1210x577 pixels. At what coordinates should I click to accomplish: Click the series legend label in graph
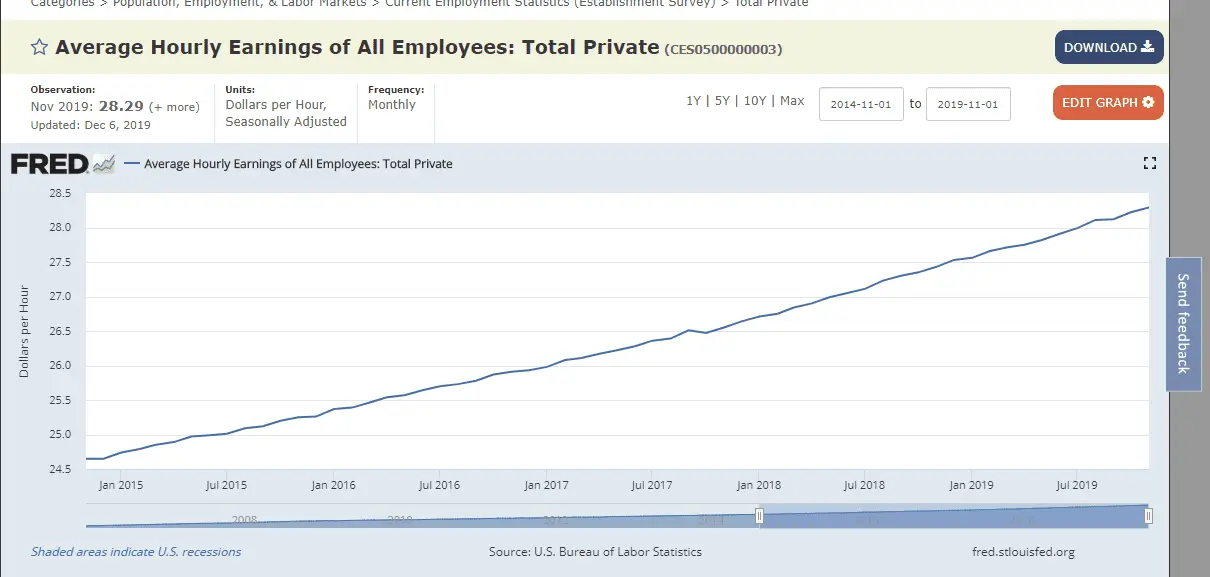(298, 164)
